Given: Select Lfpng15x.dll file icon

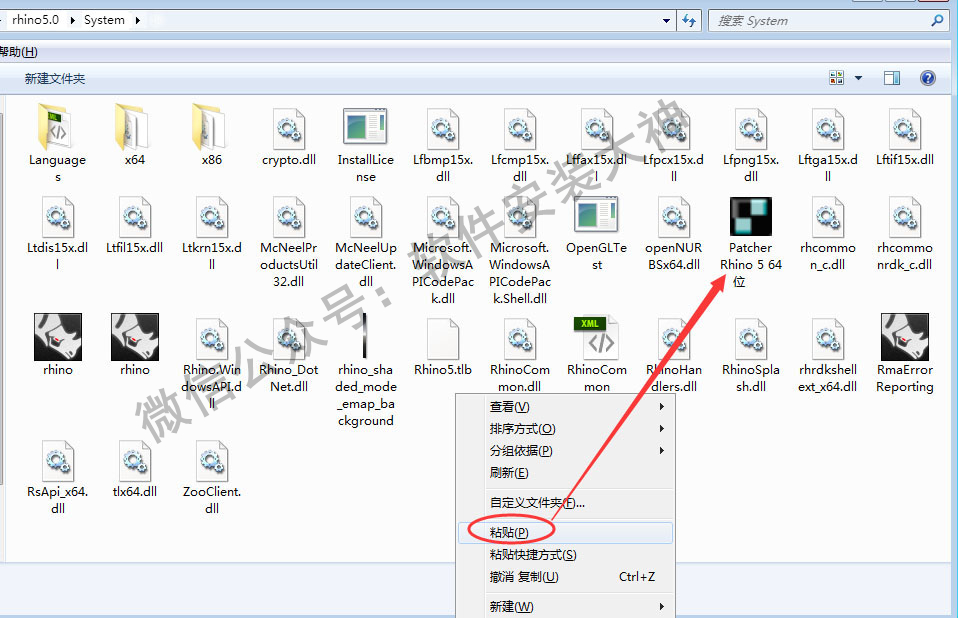Looking at the screenshot, I should click(x=751, y=129).
